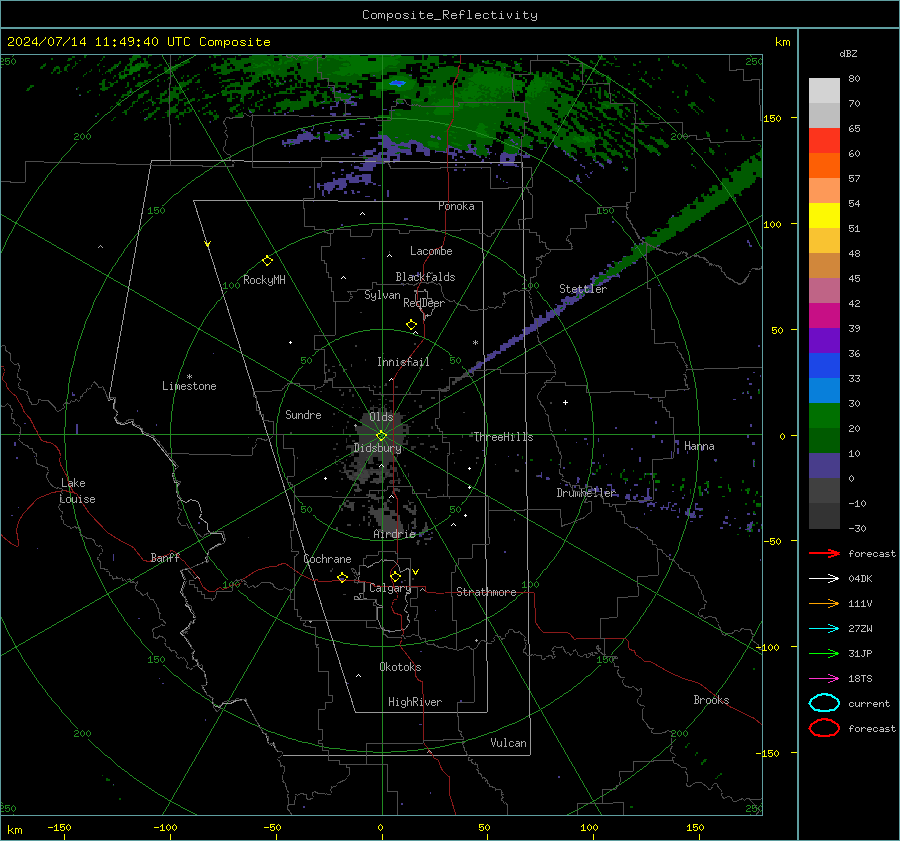The height and width of the screenshot is (841, 900).
Task: Click the Strathmore map label
Action: tap(486, 592)
